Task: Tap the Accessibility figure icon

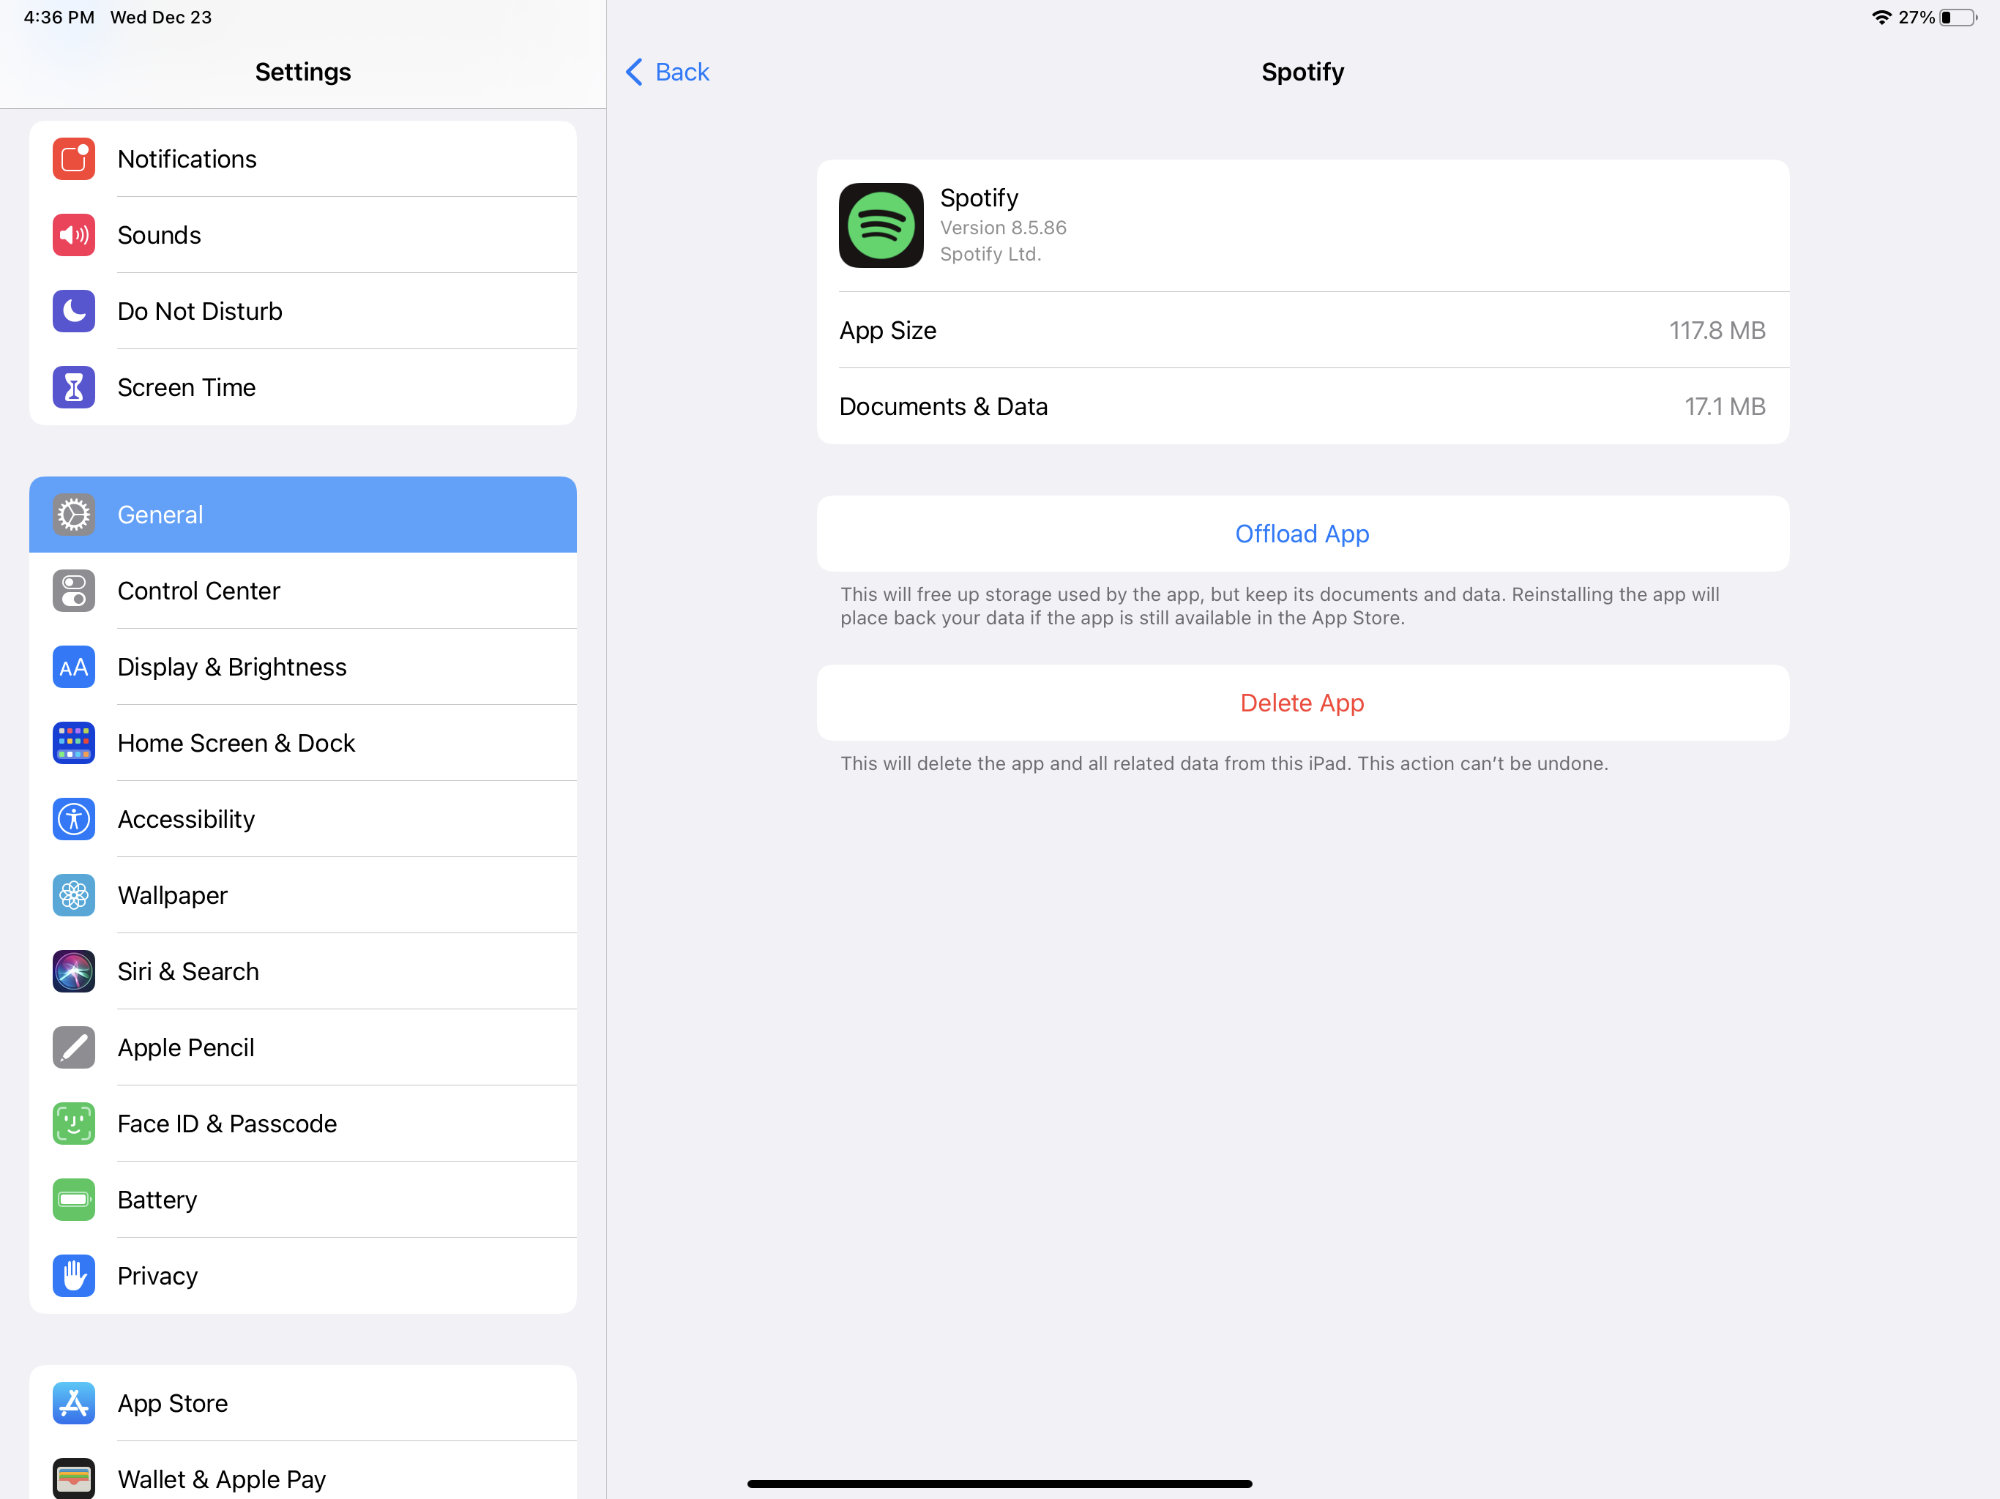Action: (x=74, y=819)
